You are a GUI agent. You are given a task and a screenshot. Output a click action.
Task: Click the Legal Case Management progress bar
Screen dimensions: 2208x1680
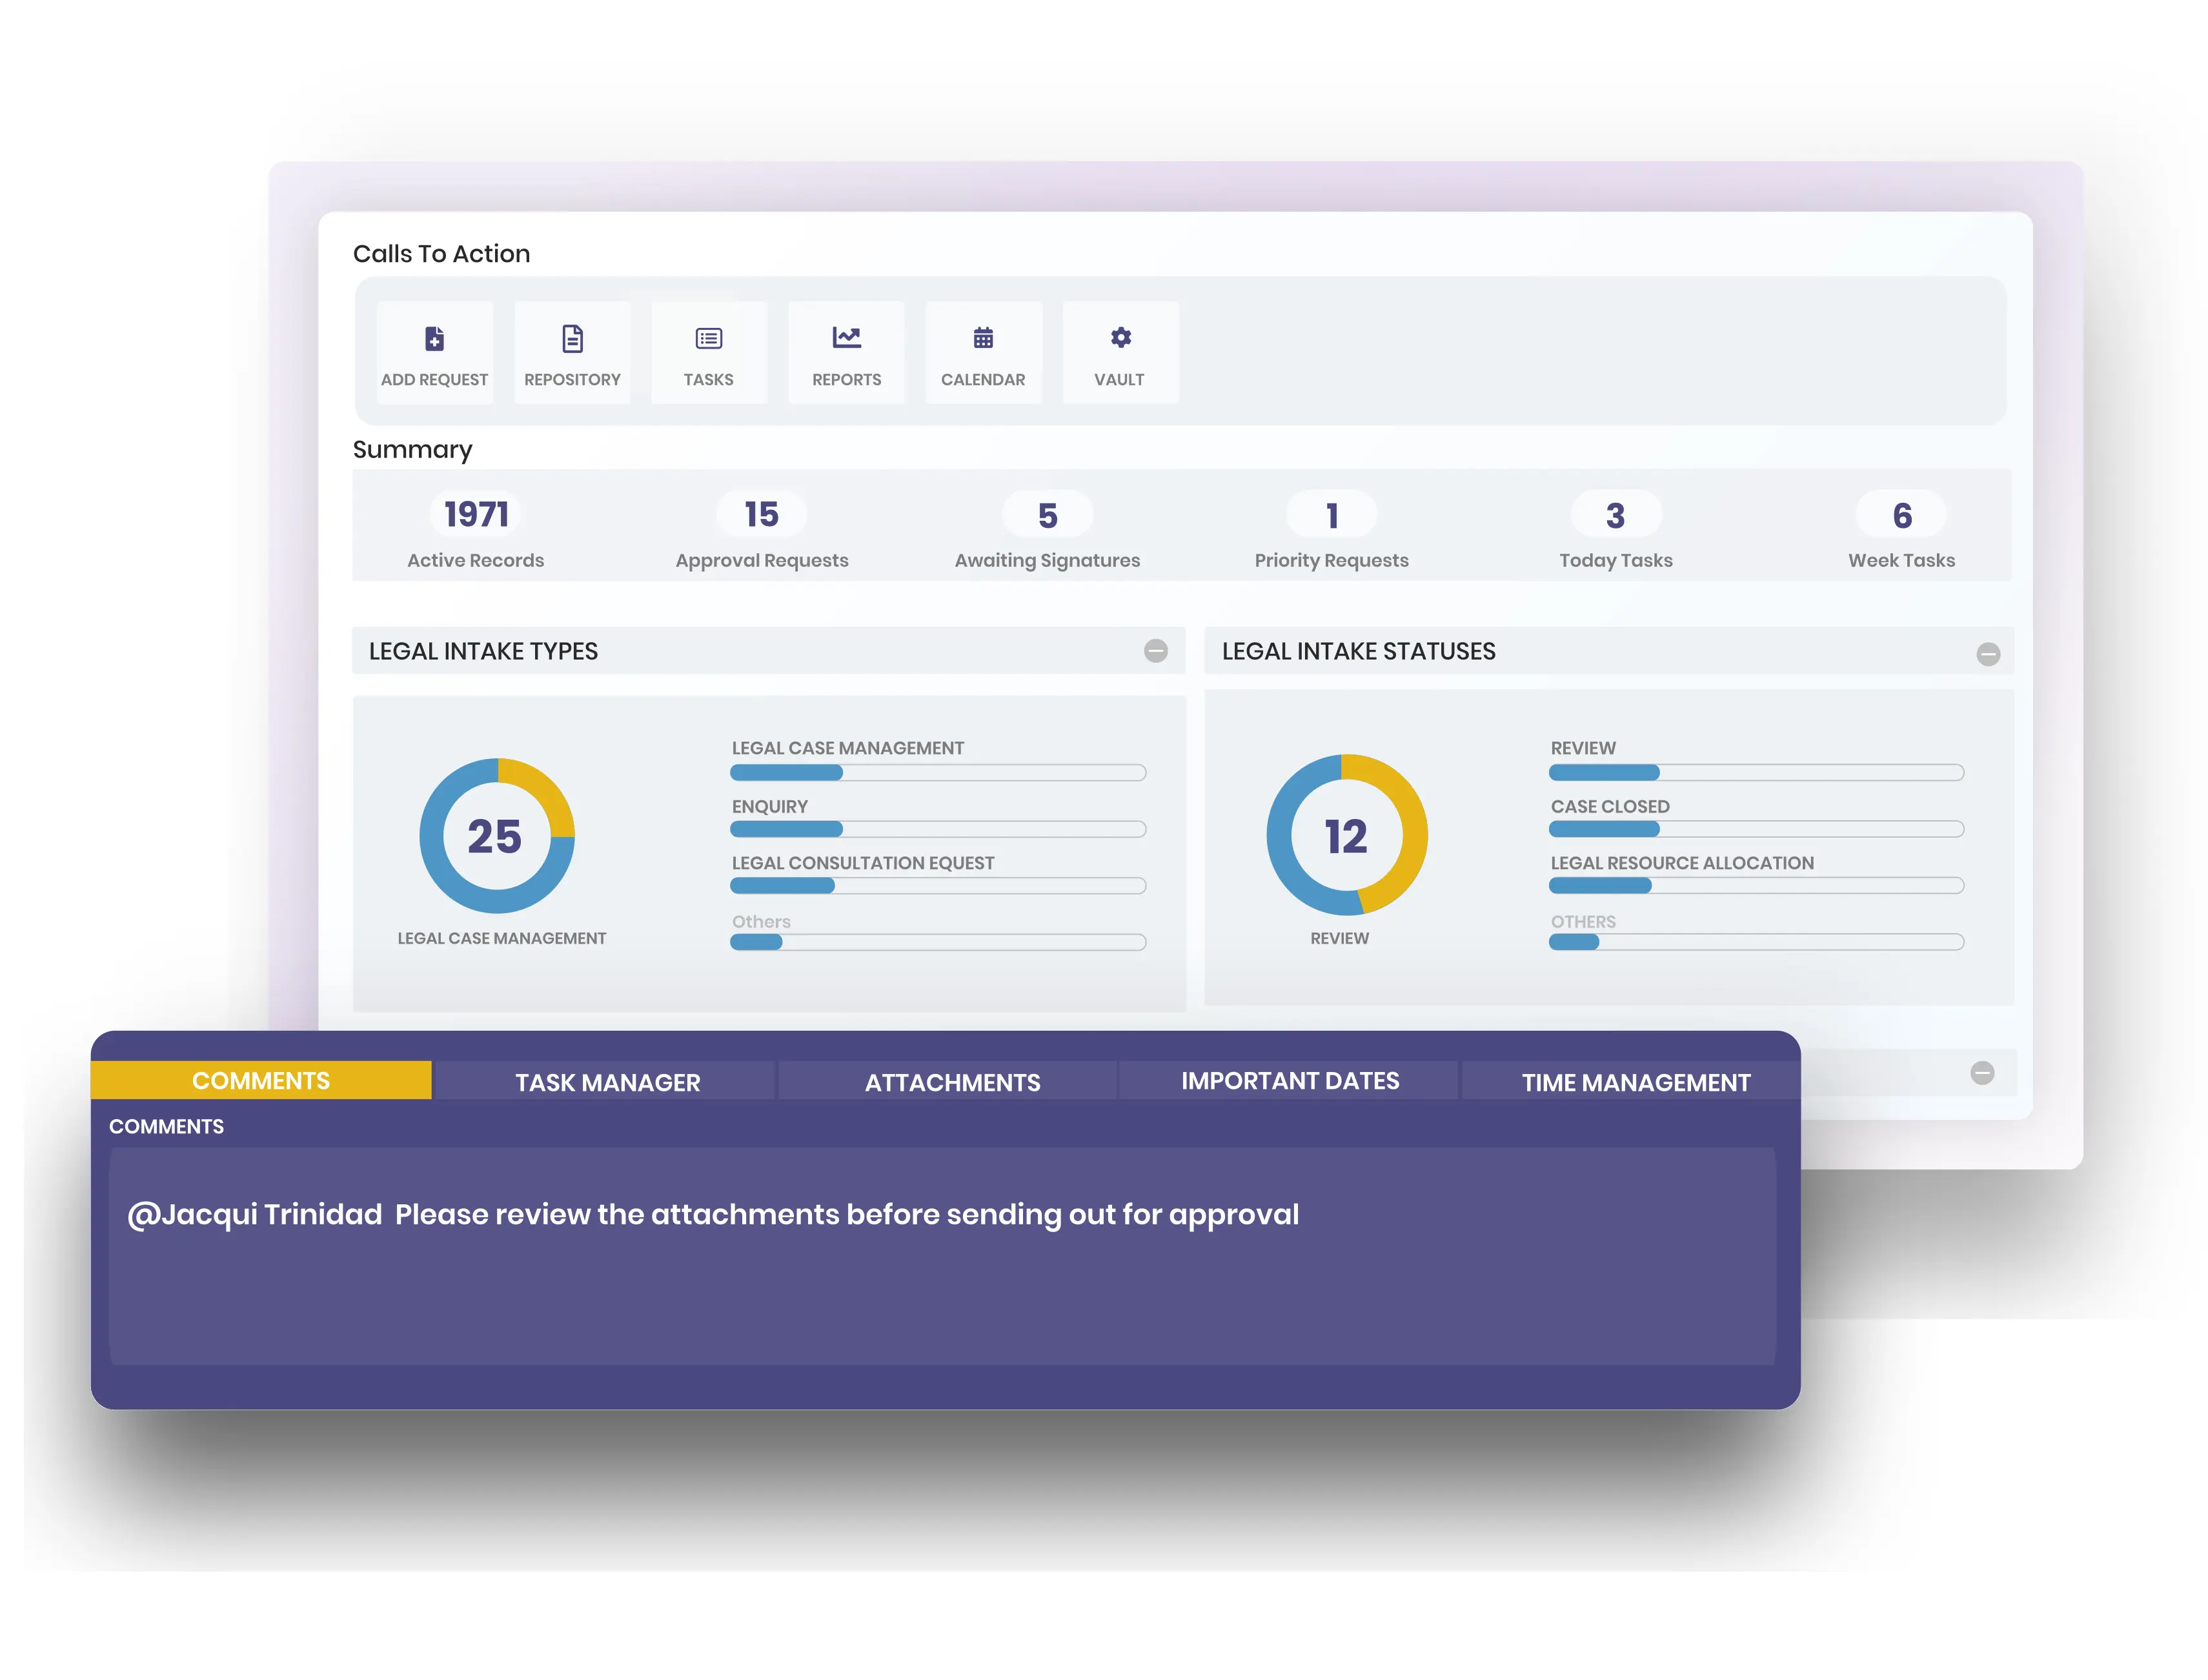coord(937,772)
